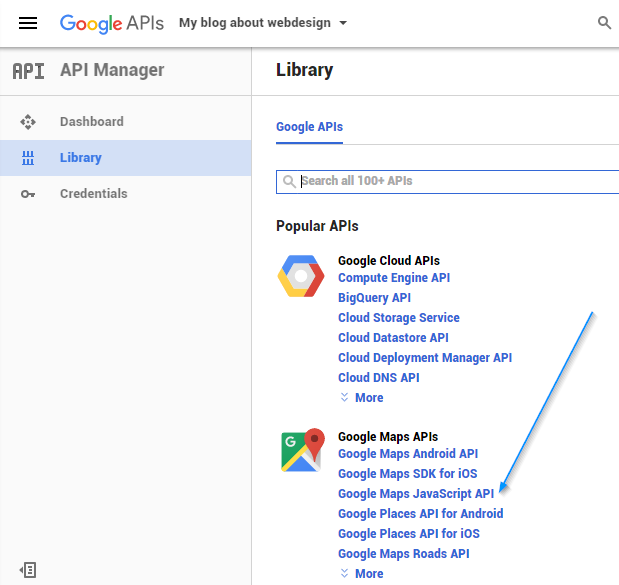Expand More under Google Cloud APIs

pos(362,398)
